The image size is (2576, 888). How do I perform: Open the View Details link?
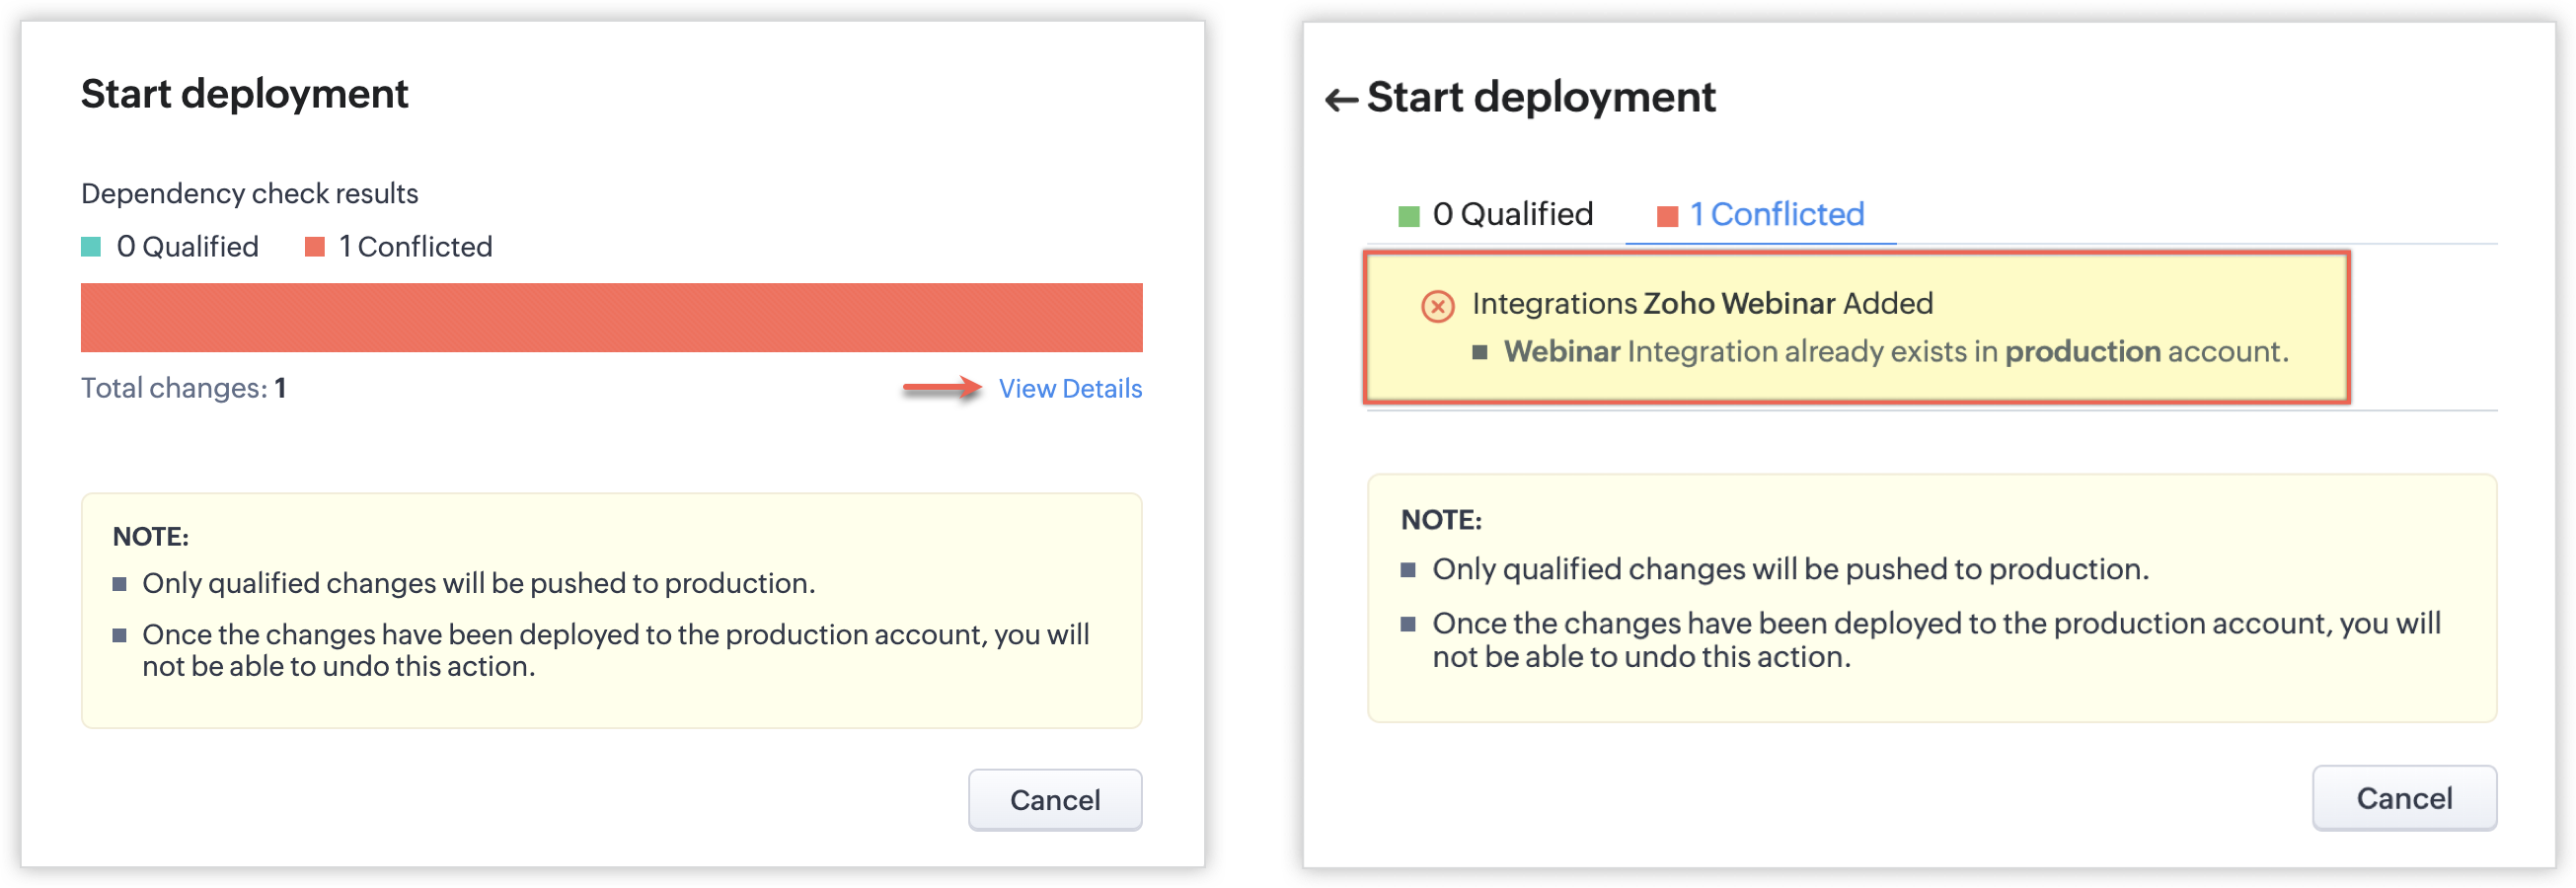coord(1070,389)
